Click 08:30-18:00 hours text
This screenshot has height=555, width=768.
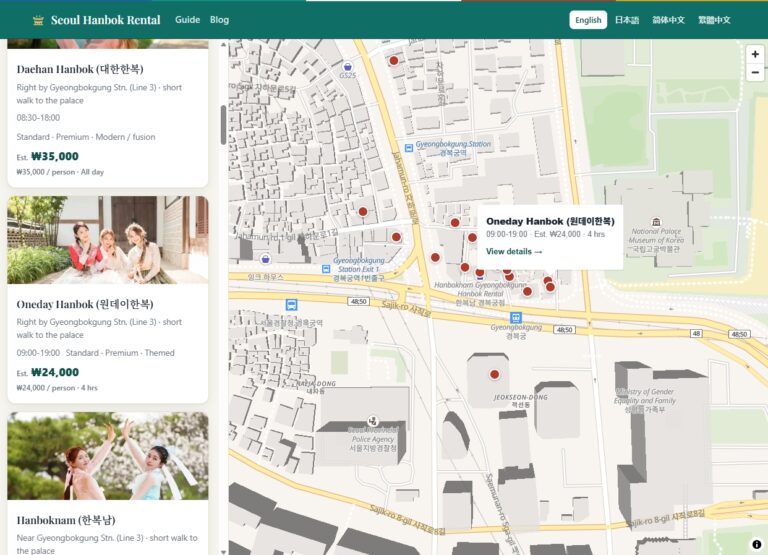(38, 118)
